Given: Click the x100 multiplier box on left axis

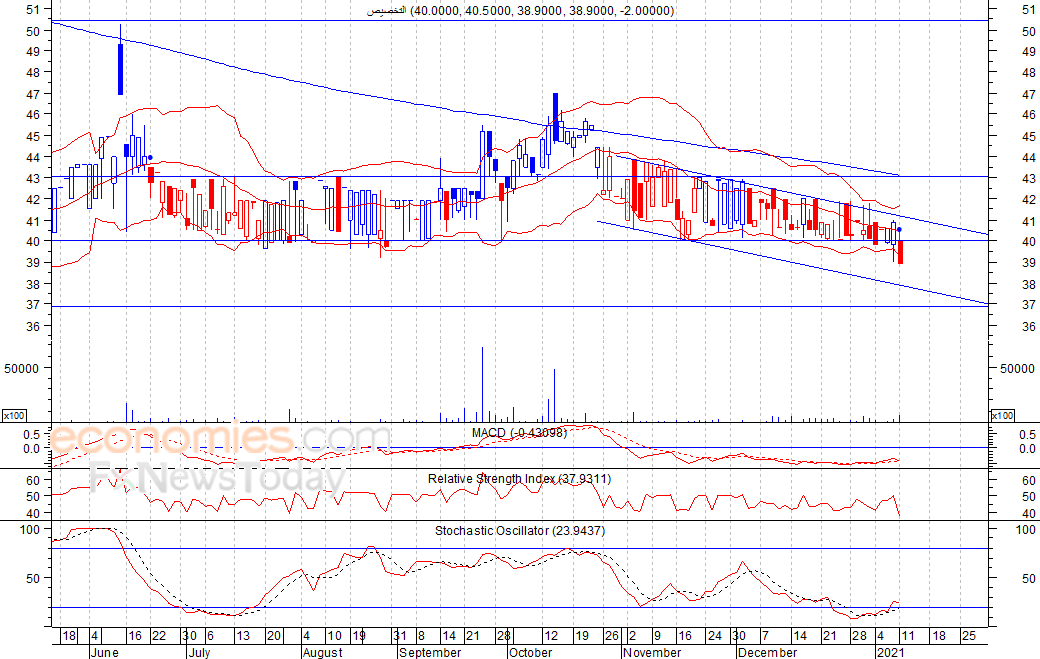Looking at the screenshot, I should click(x=14, y=416).
